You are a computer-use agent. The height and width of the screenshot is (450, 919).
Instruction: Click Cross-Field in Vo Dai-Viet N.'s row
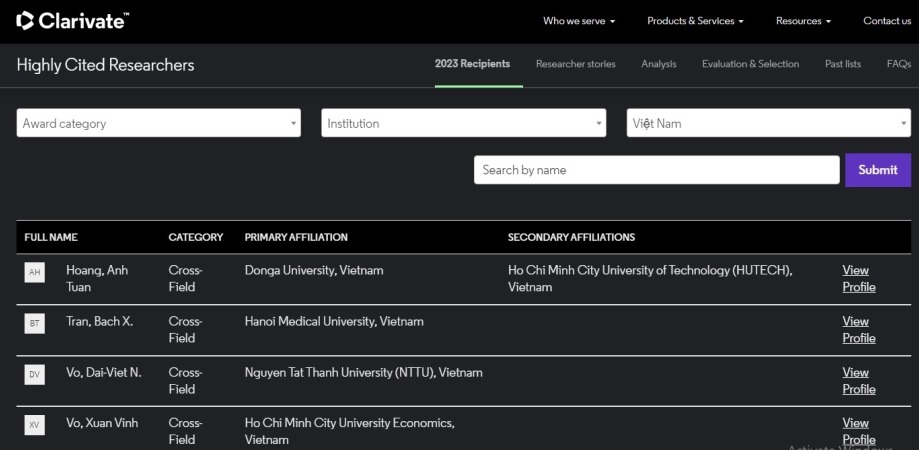pos(185,381)
